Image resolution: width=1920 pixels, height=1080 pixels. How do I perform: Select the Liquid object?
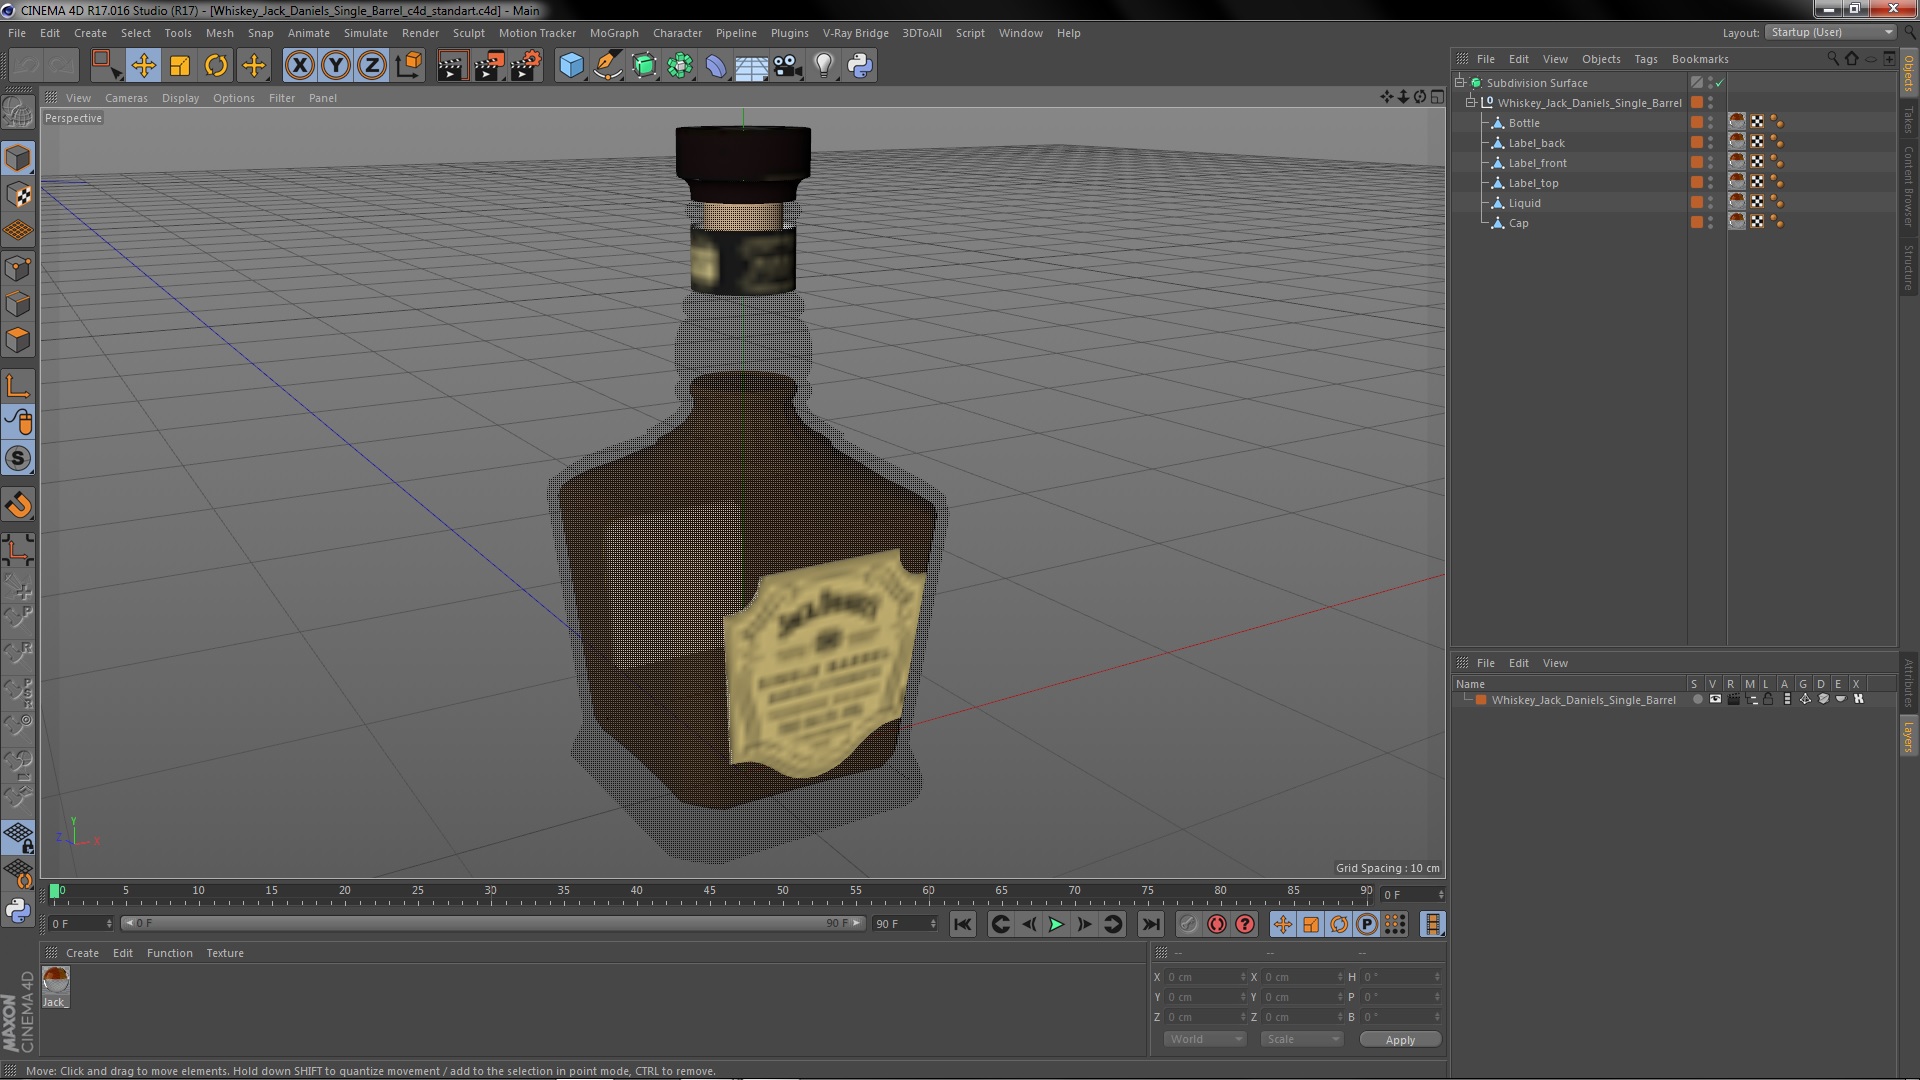click(x=1524, y=203)
